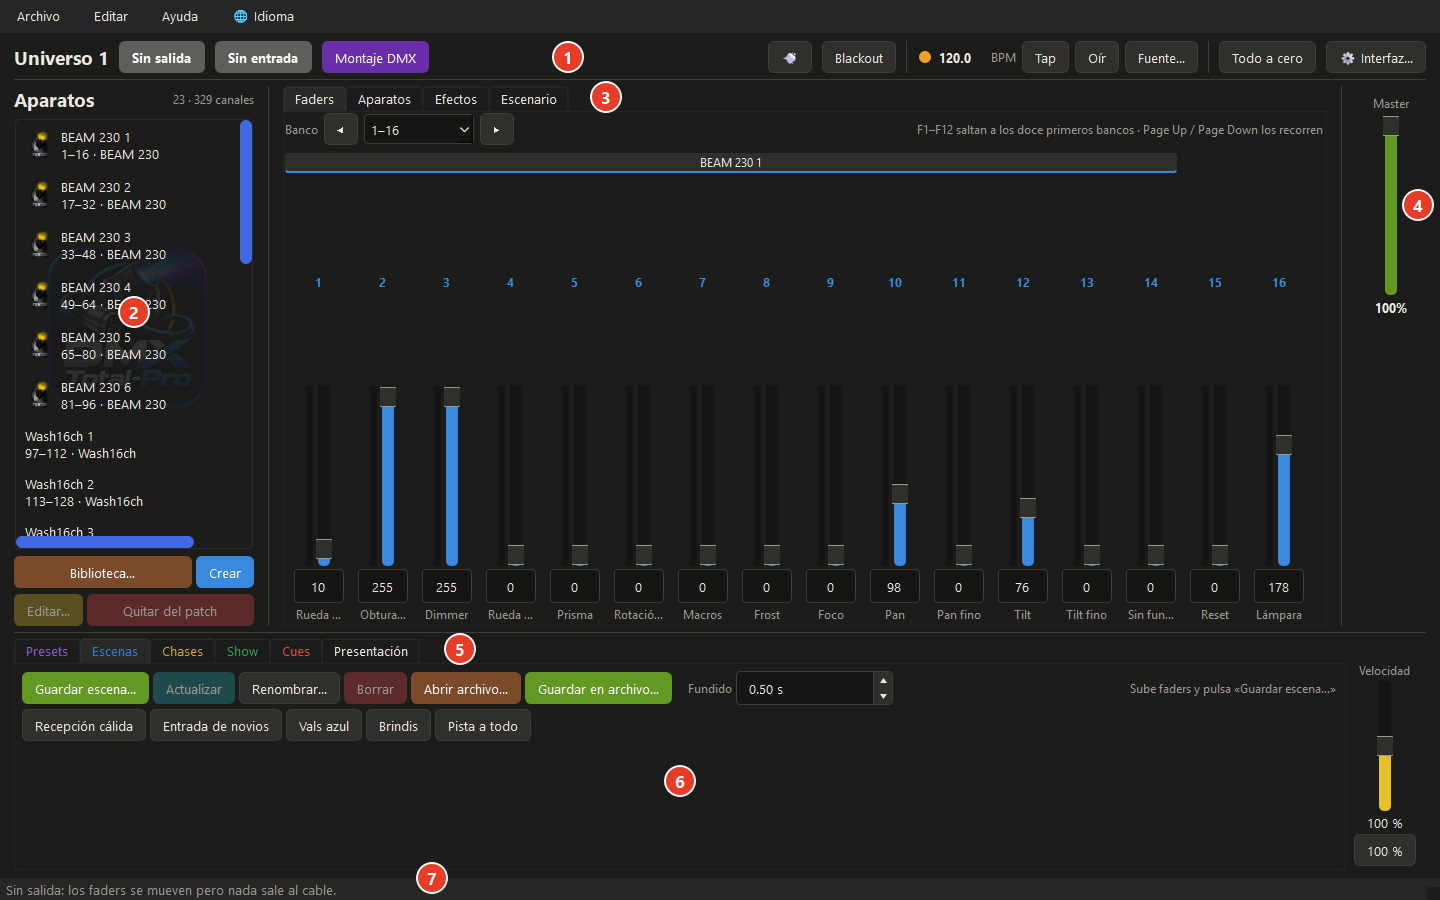Click the BEAM 230 6 fixture icon
The width and height of the screenshot is (1440, 900).
point(40,395)
